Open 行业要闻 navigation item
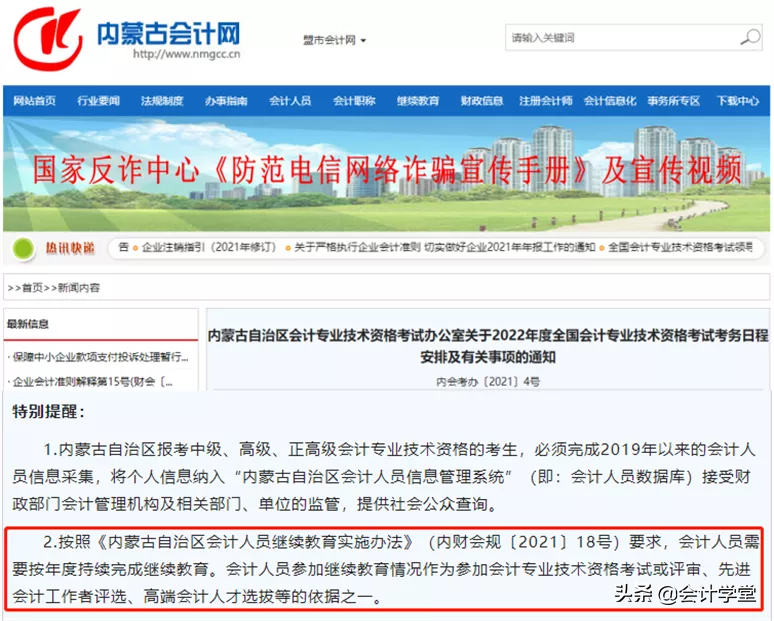The height and width of the screenshot is (621, 774). (x=98, y=101)
